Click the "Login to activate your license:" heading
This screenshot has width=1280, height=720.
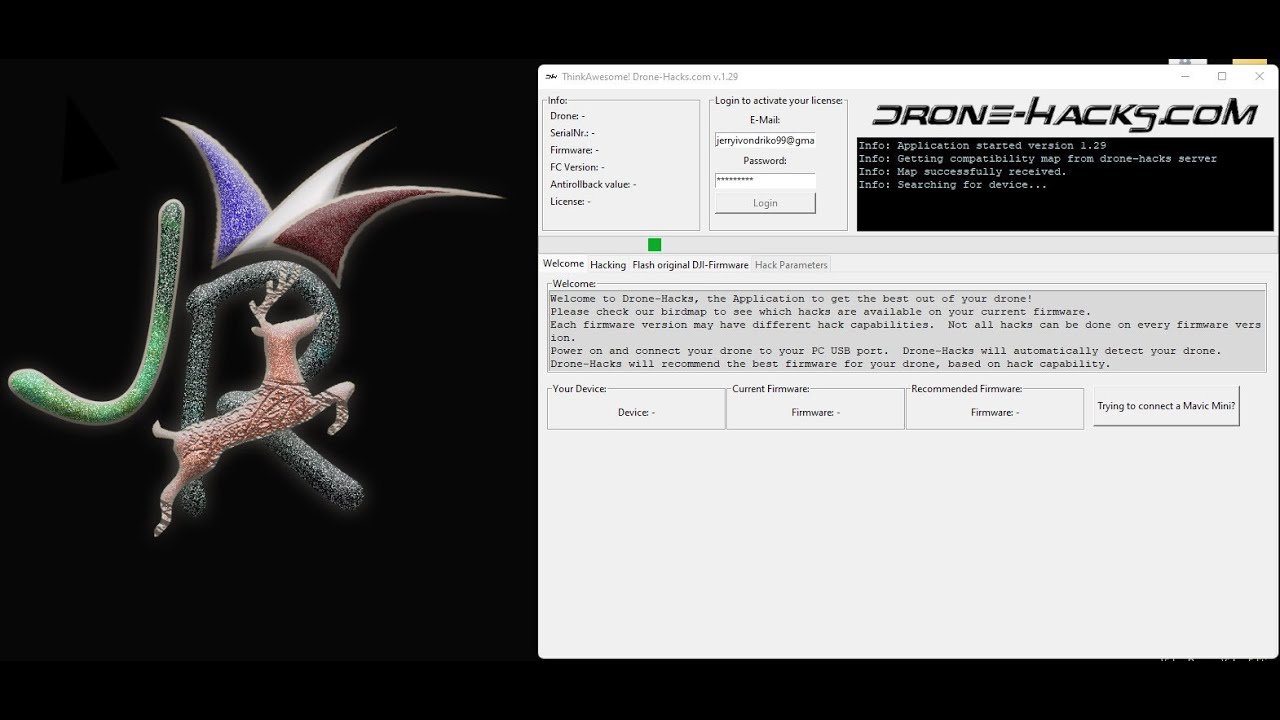click(x=779, y=101)
